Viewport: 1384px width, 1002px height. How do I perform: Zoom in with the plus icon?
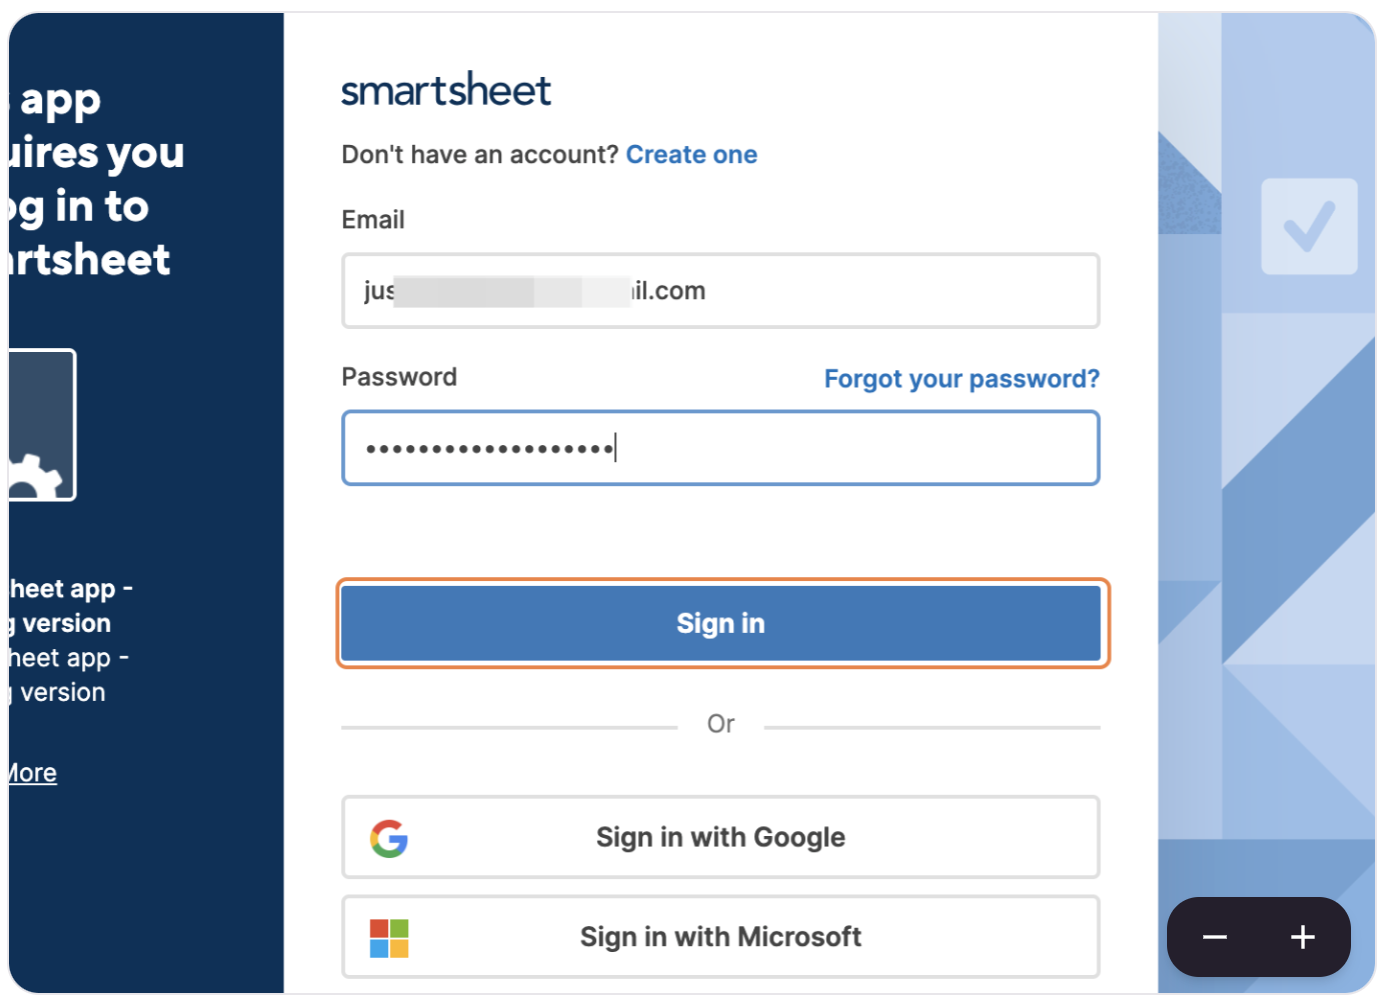(1302, 937)
